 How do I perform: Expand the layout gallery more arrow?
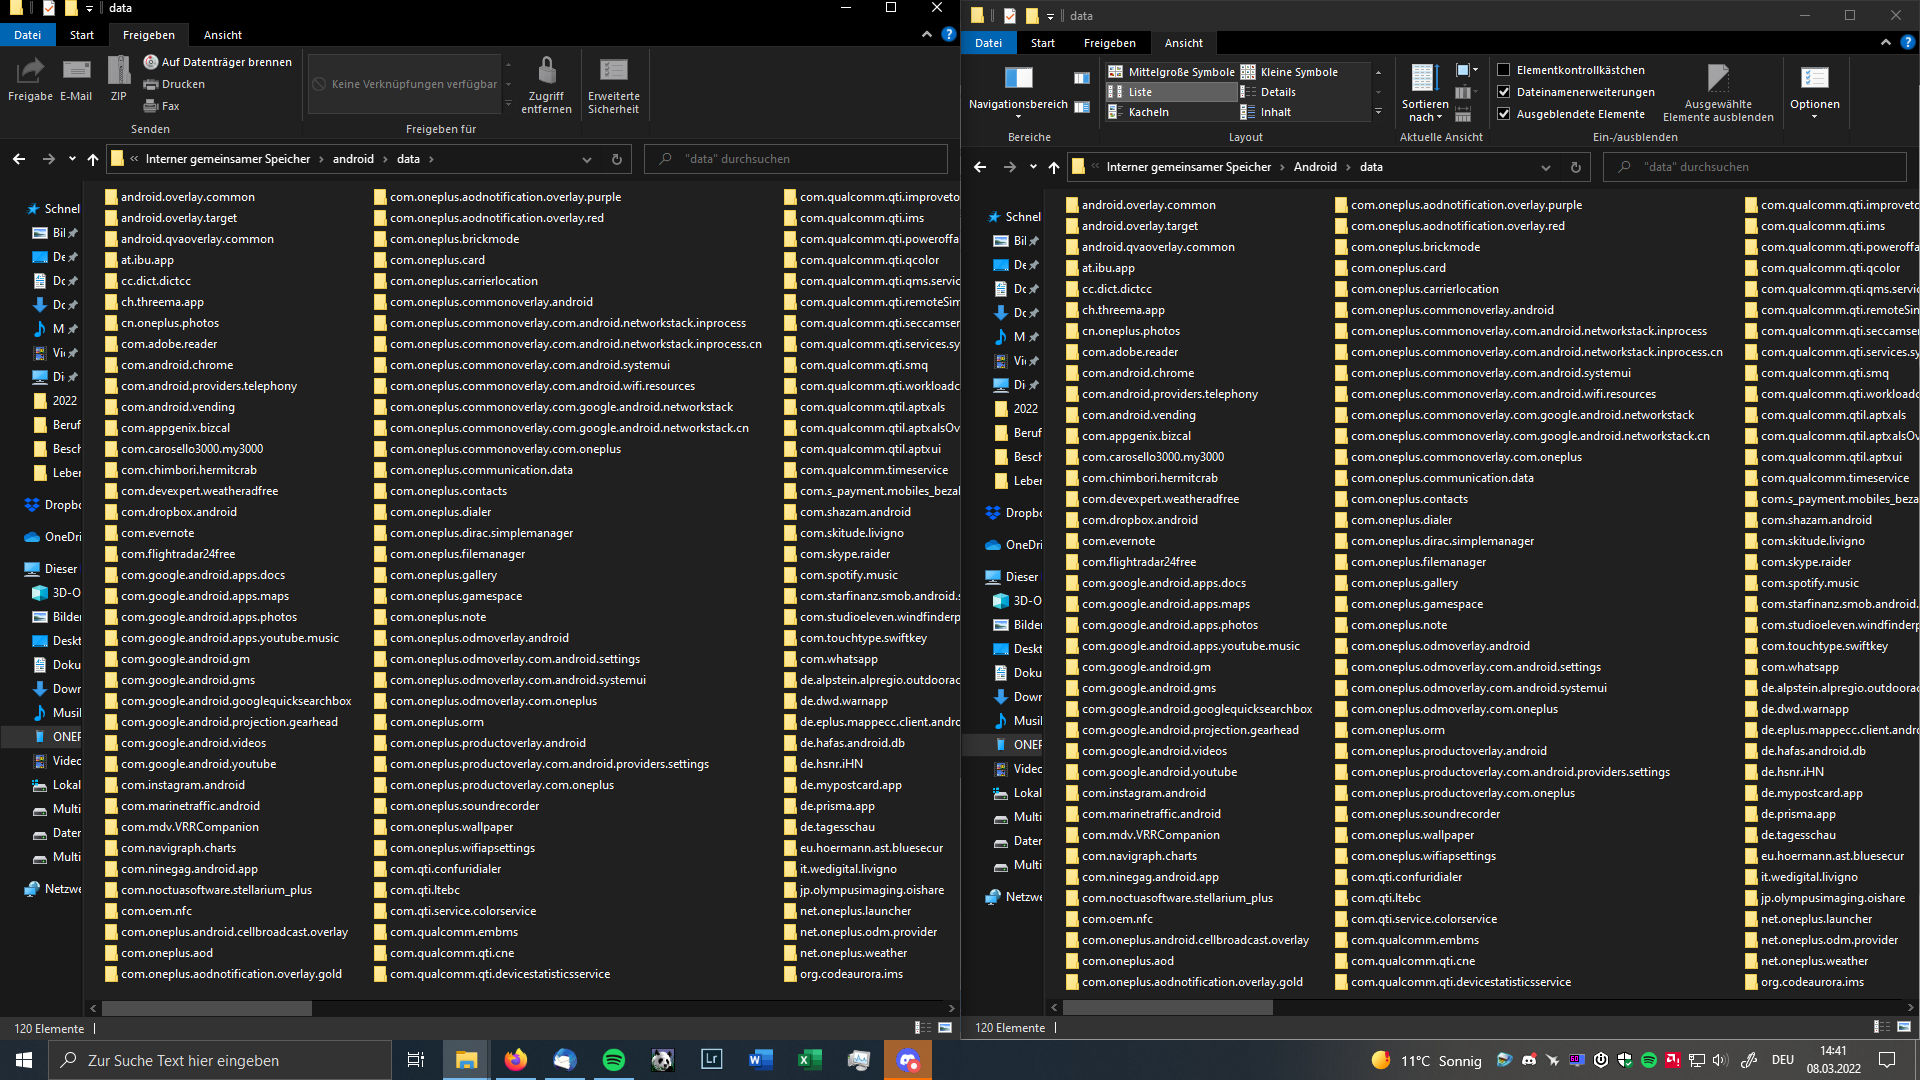click(x=1378, y=112)
